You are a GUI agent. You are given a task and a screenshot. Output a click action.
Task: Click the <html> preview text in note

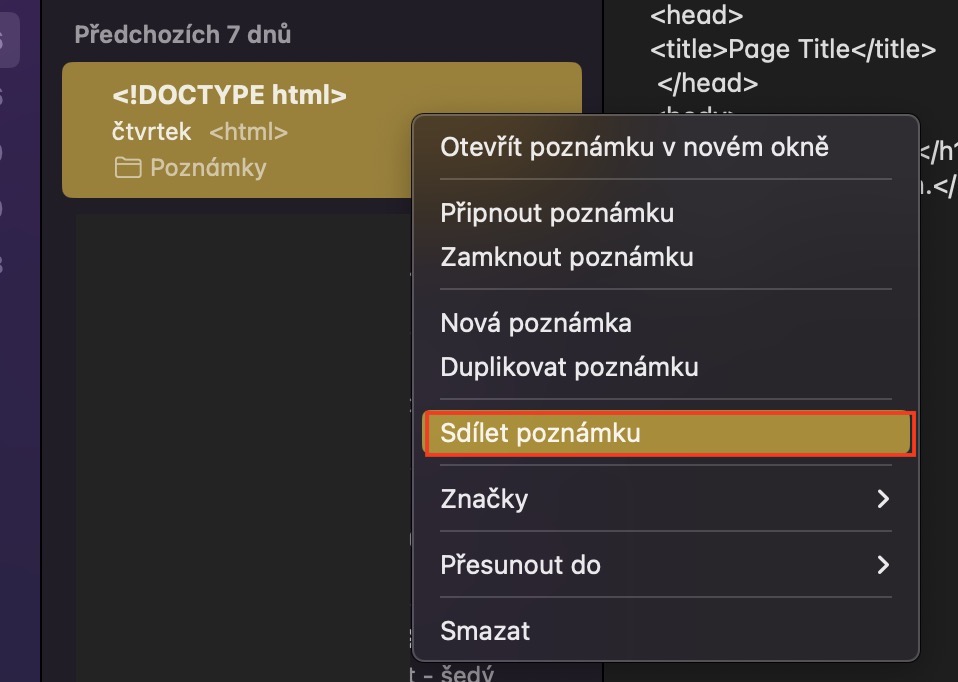(x=248, y=132)
